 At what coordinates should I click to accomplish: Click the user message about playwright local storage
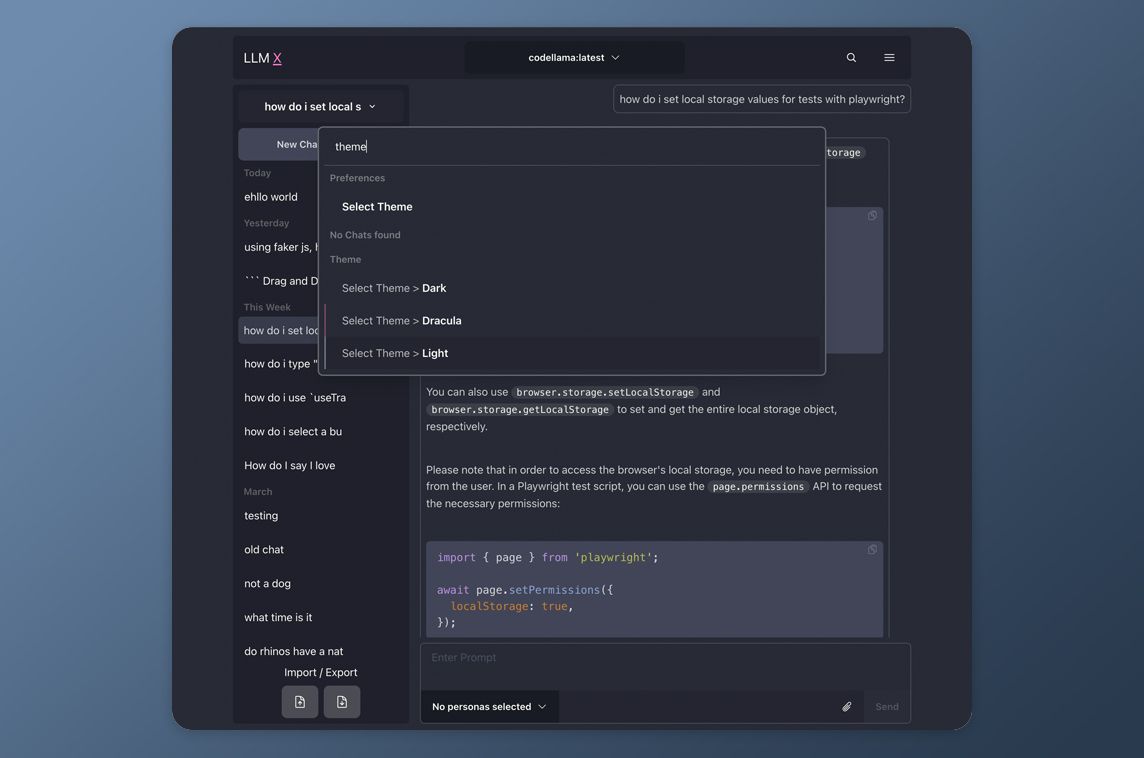click(762, 99)
